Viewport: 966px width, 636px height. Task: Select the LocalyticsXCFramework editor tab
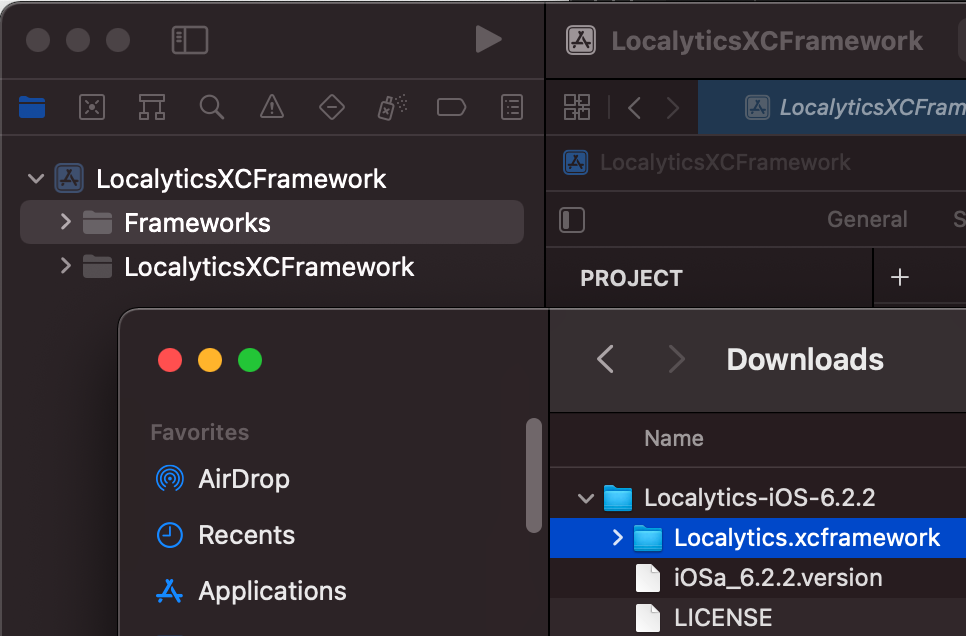click(850, 108)
